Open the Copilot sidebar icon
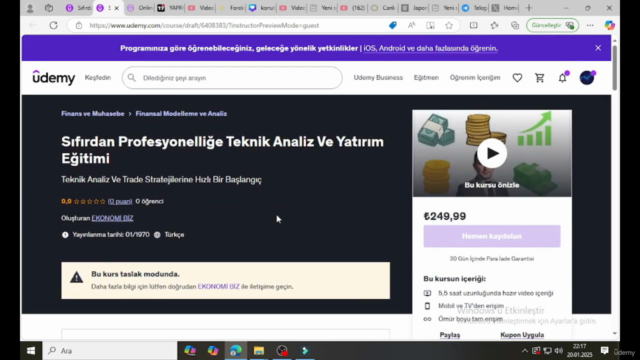 (x=609, y=25)
